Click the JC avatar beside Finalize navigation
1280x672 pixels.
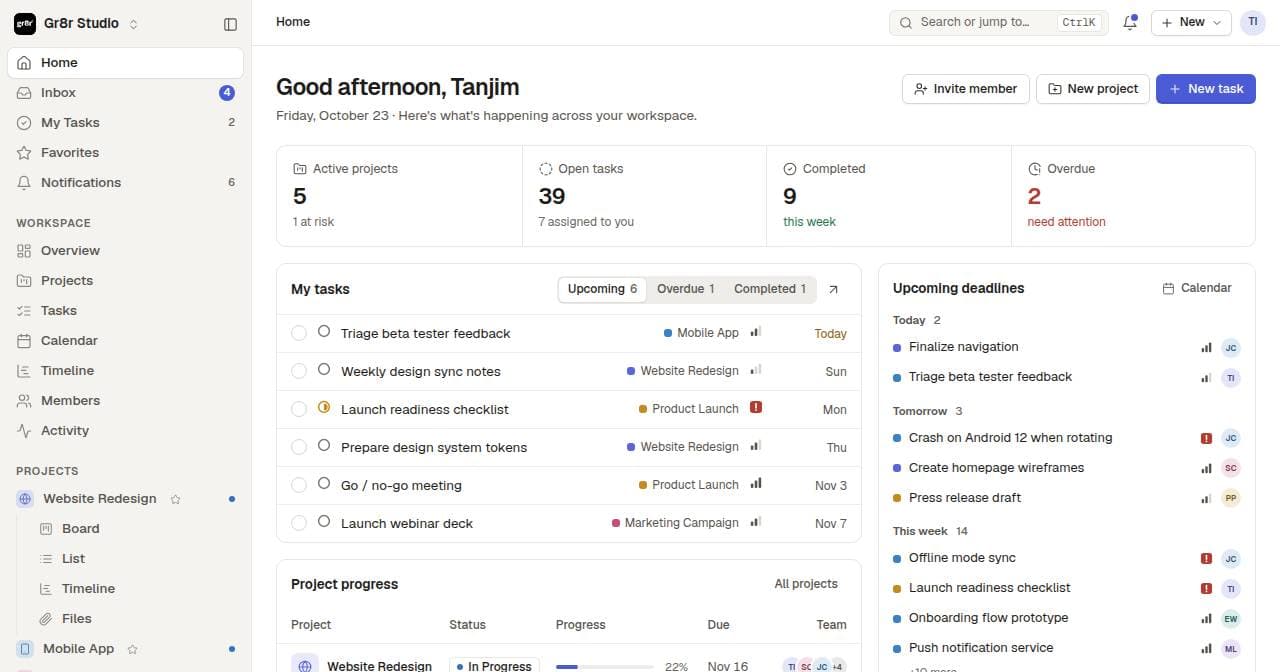tap(1231, 348)
